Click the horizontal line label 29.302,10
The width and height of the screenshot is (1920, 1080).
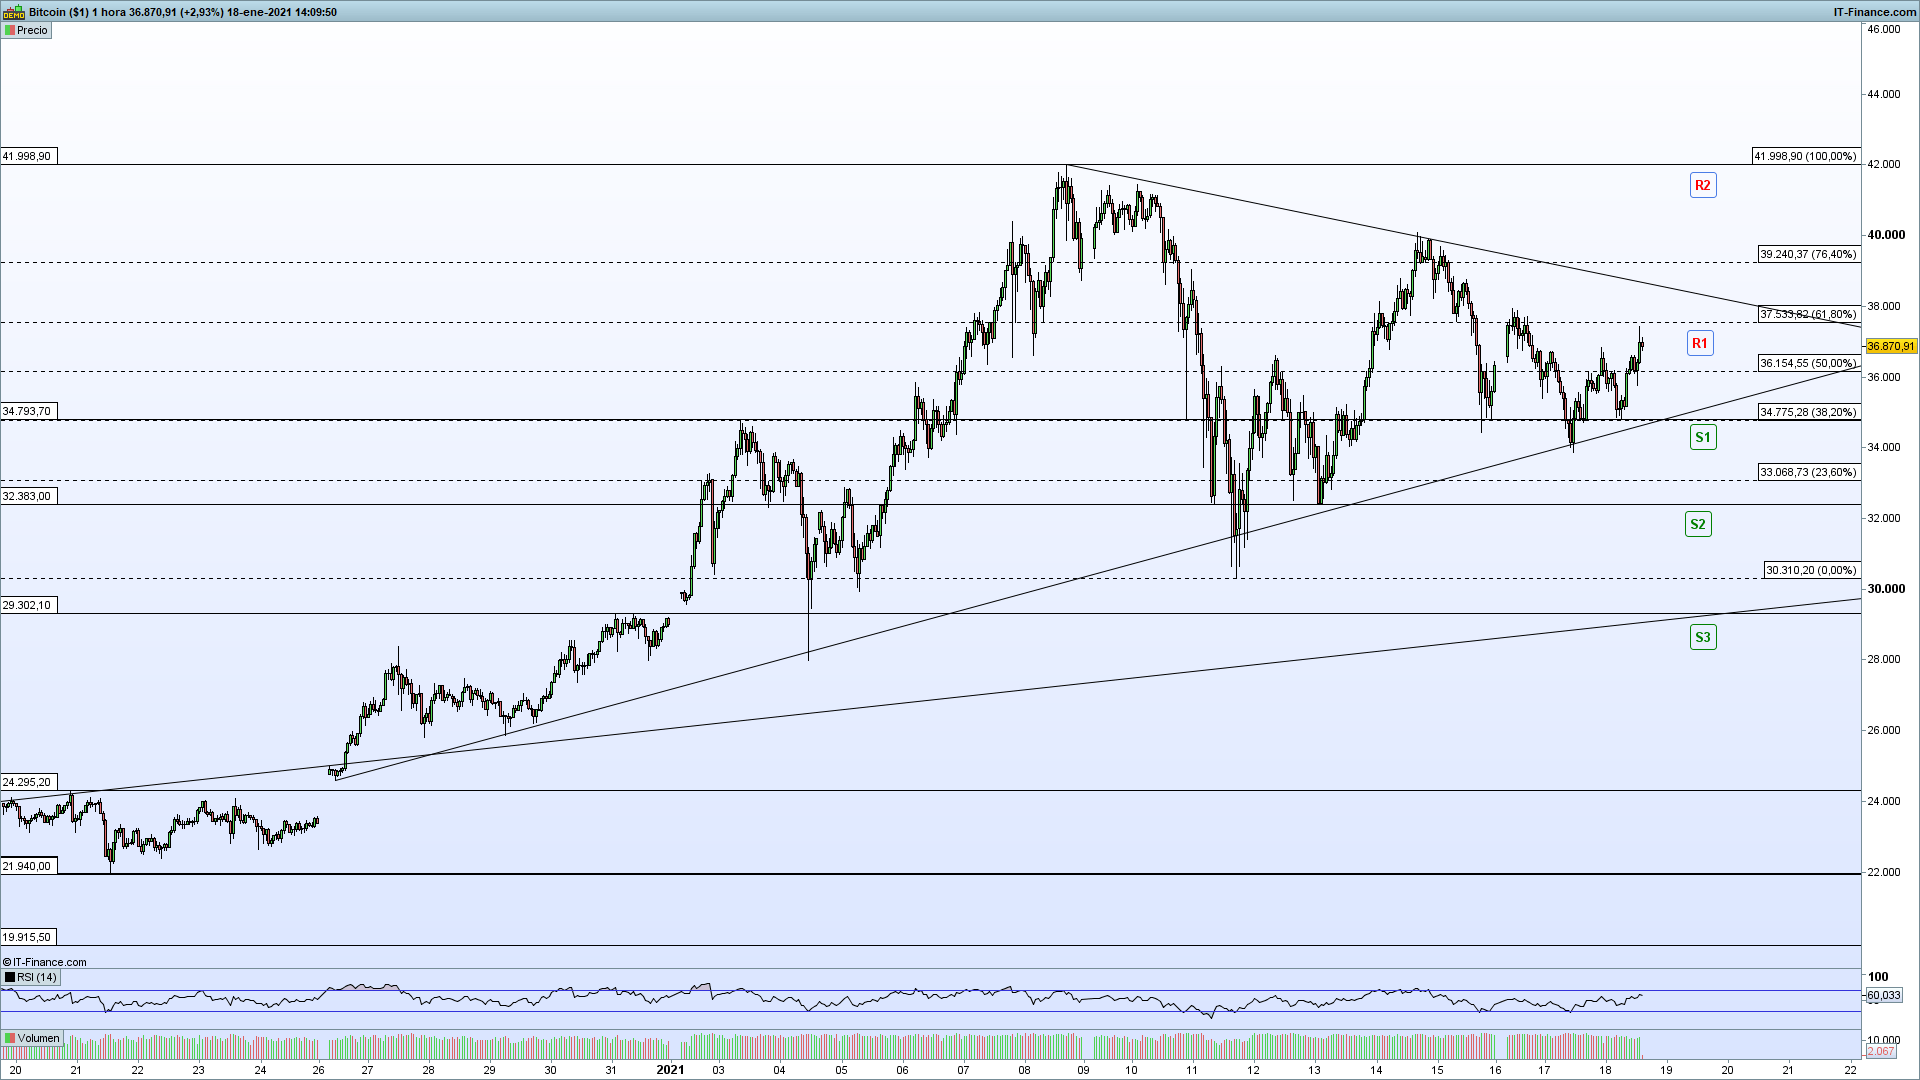27,605
